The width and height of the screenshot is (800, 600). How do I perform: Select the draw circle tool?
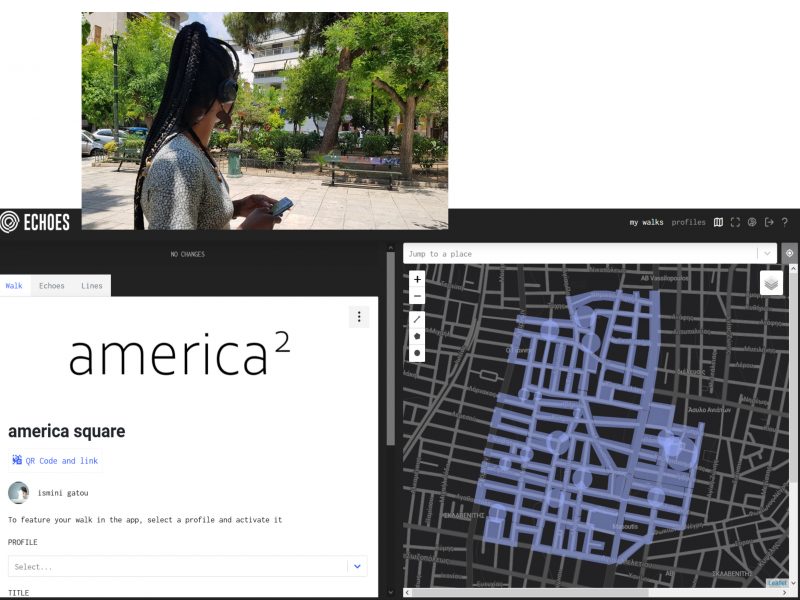[x=417, y=353]
